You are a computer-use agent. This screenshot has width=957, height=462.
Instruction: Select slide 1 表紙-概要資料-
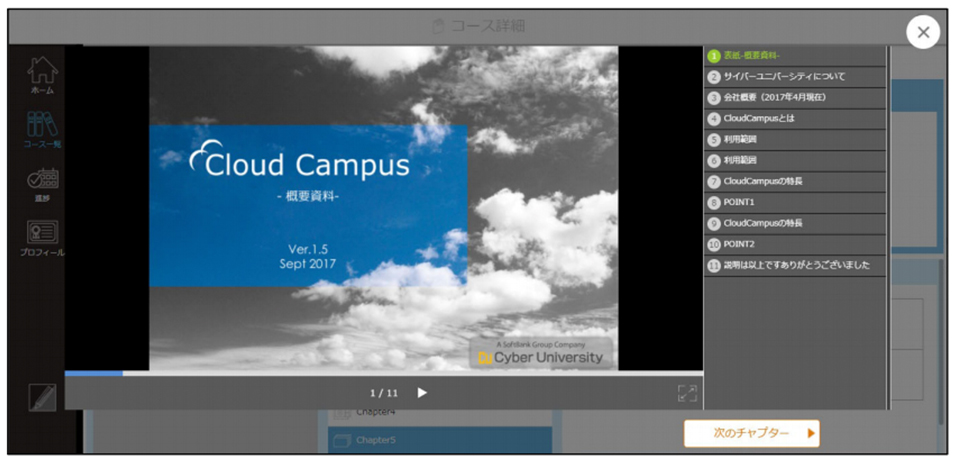click(x=795, y=56)
